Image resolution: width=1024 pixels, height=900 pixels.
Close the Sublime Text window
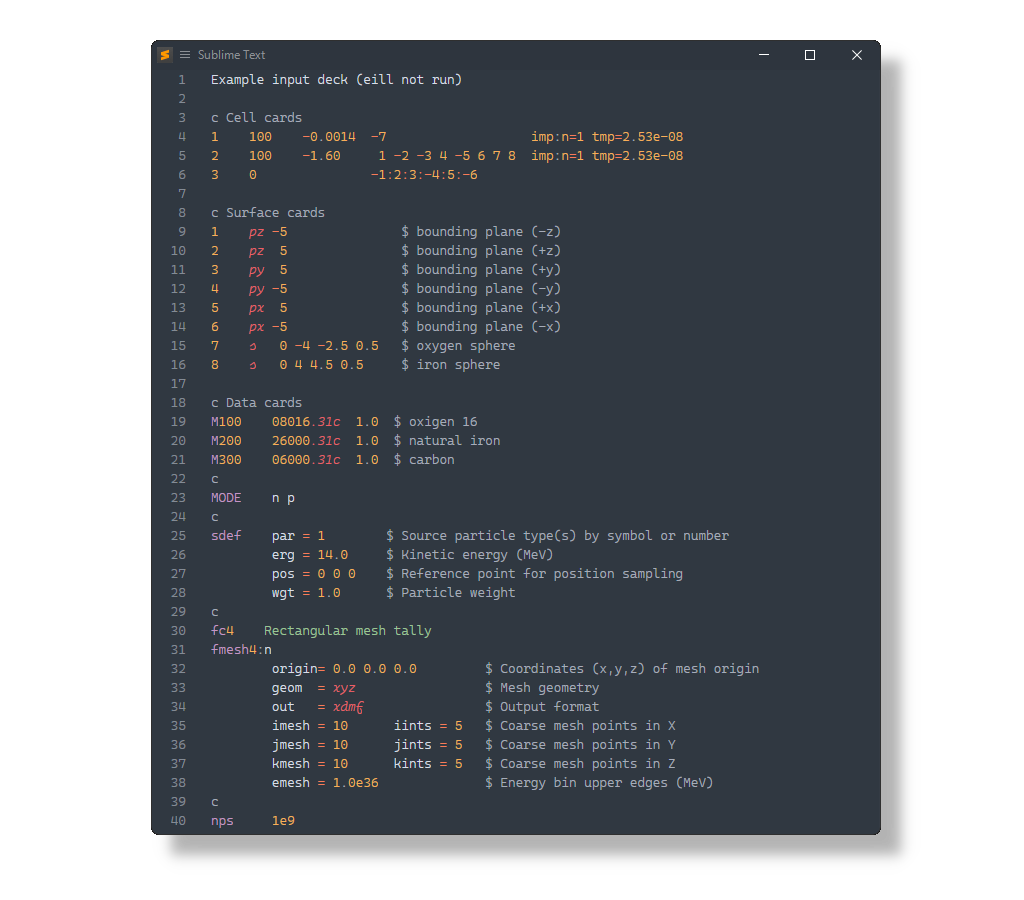(x=856, y=55)
